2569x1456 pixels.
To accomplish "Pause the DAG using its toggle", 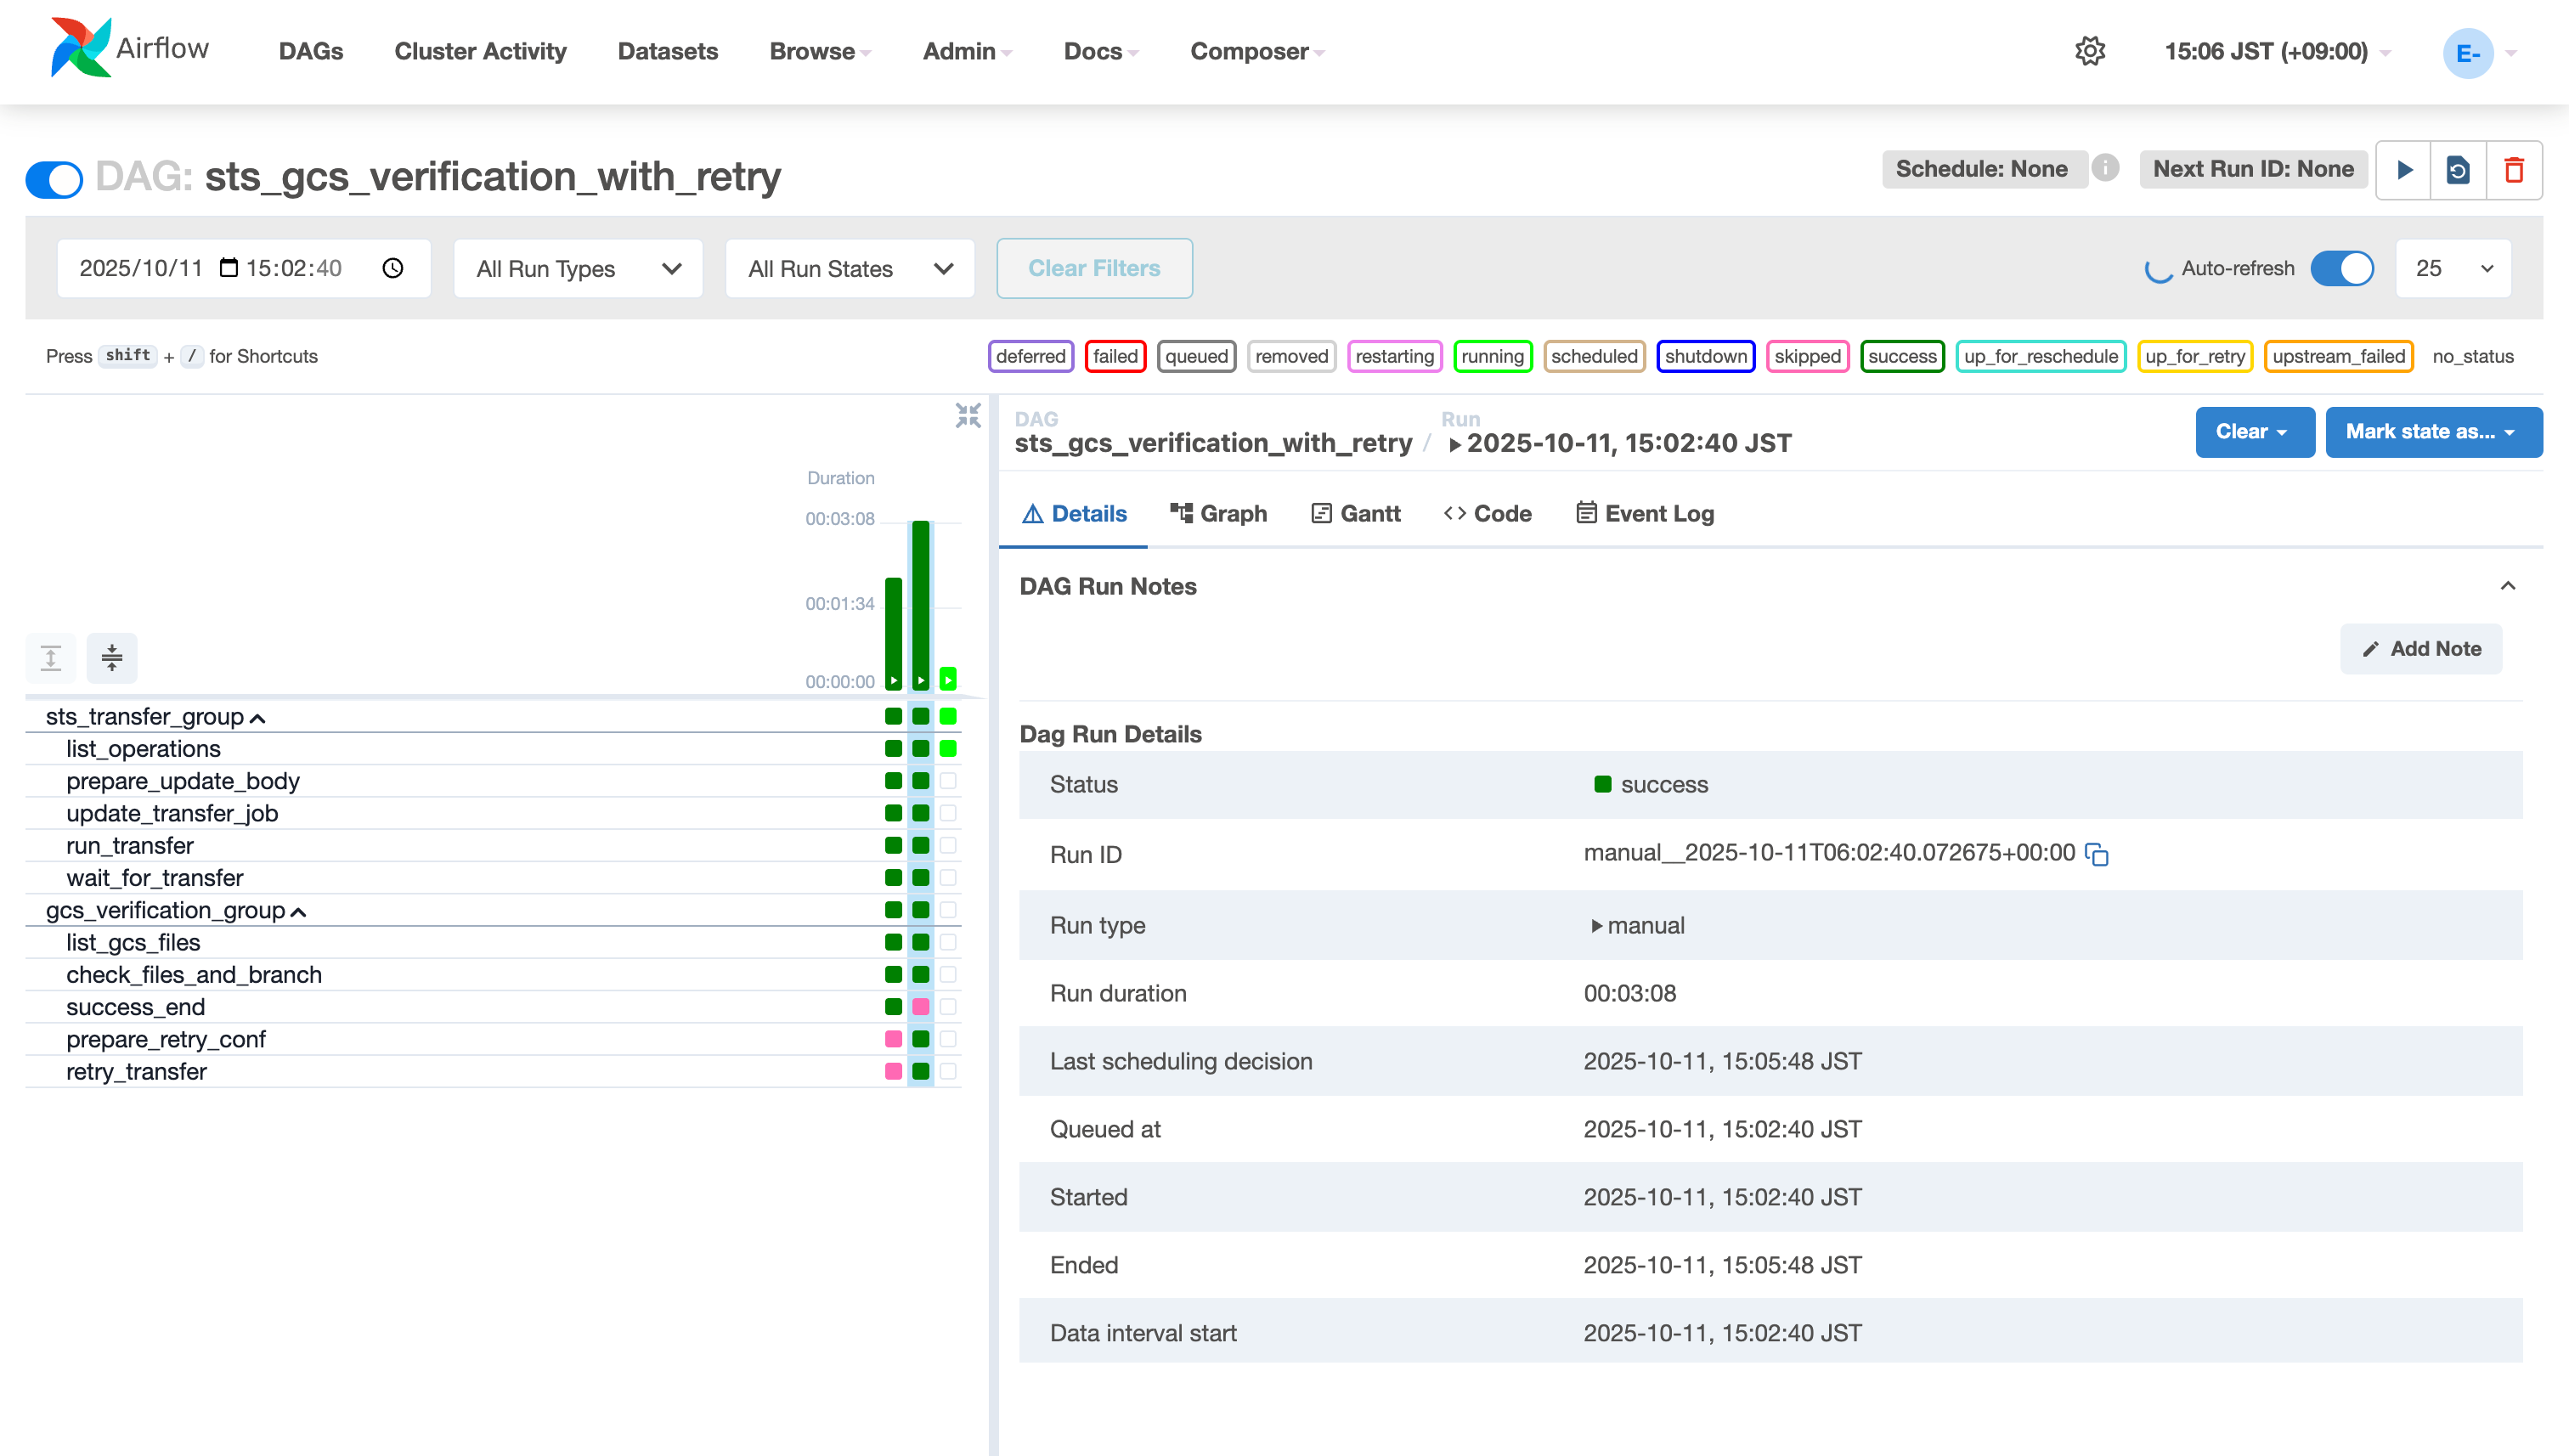I will pos(54,179).
